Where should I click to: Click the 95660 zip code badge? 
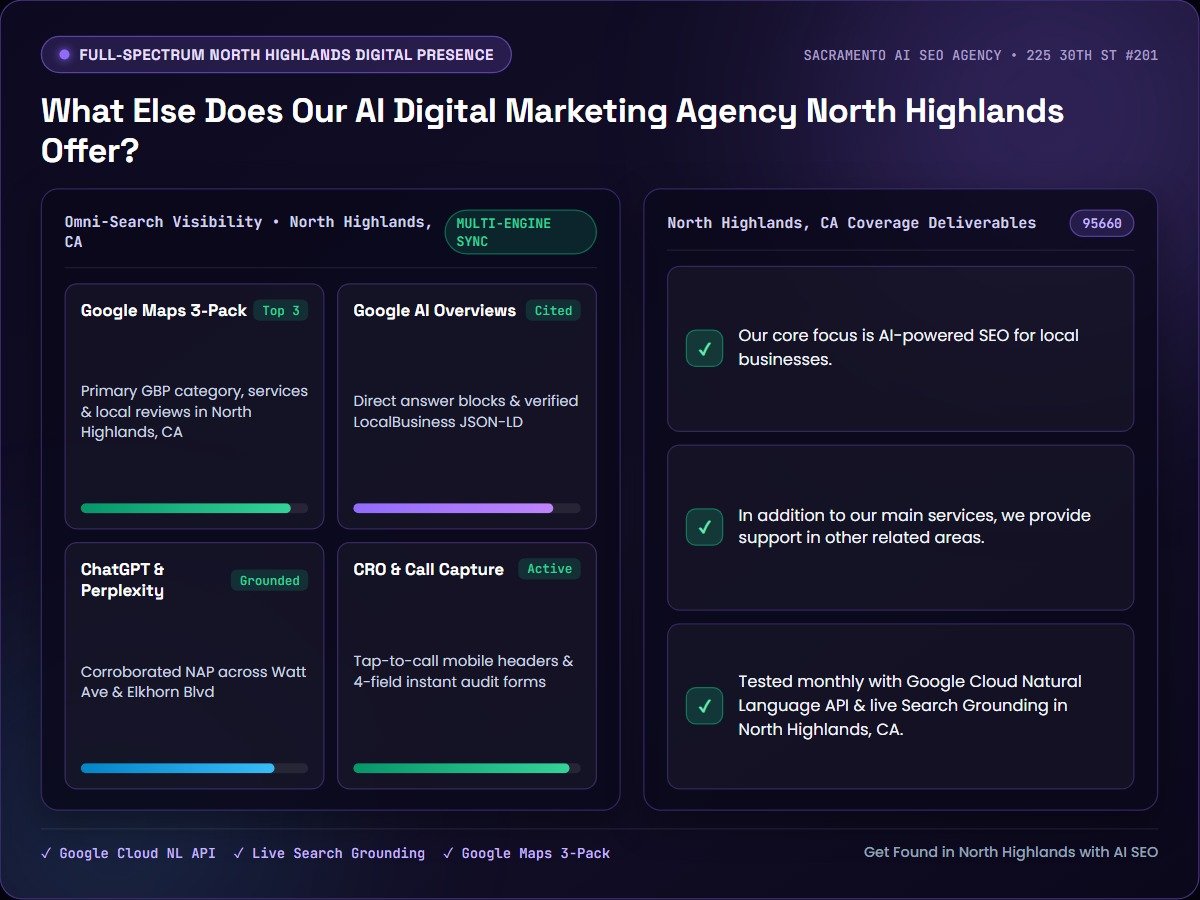[1102, 224]
